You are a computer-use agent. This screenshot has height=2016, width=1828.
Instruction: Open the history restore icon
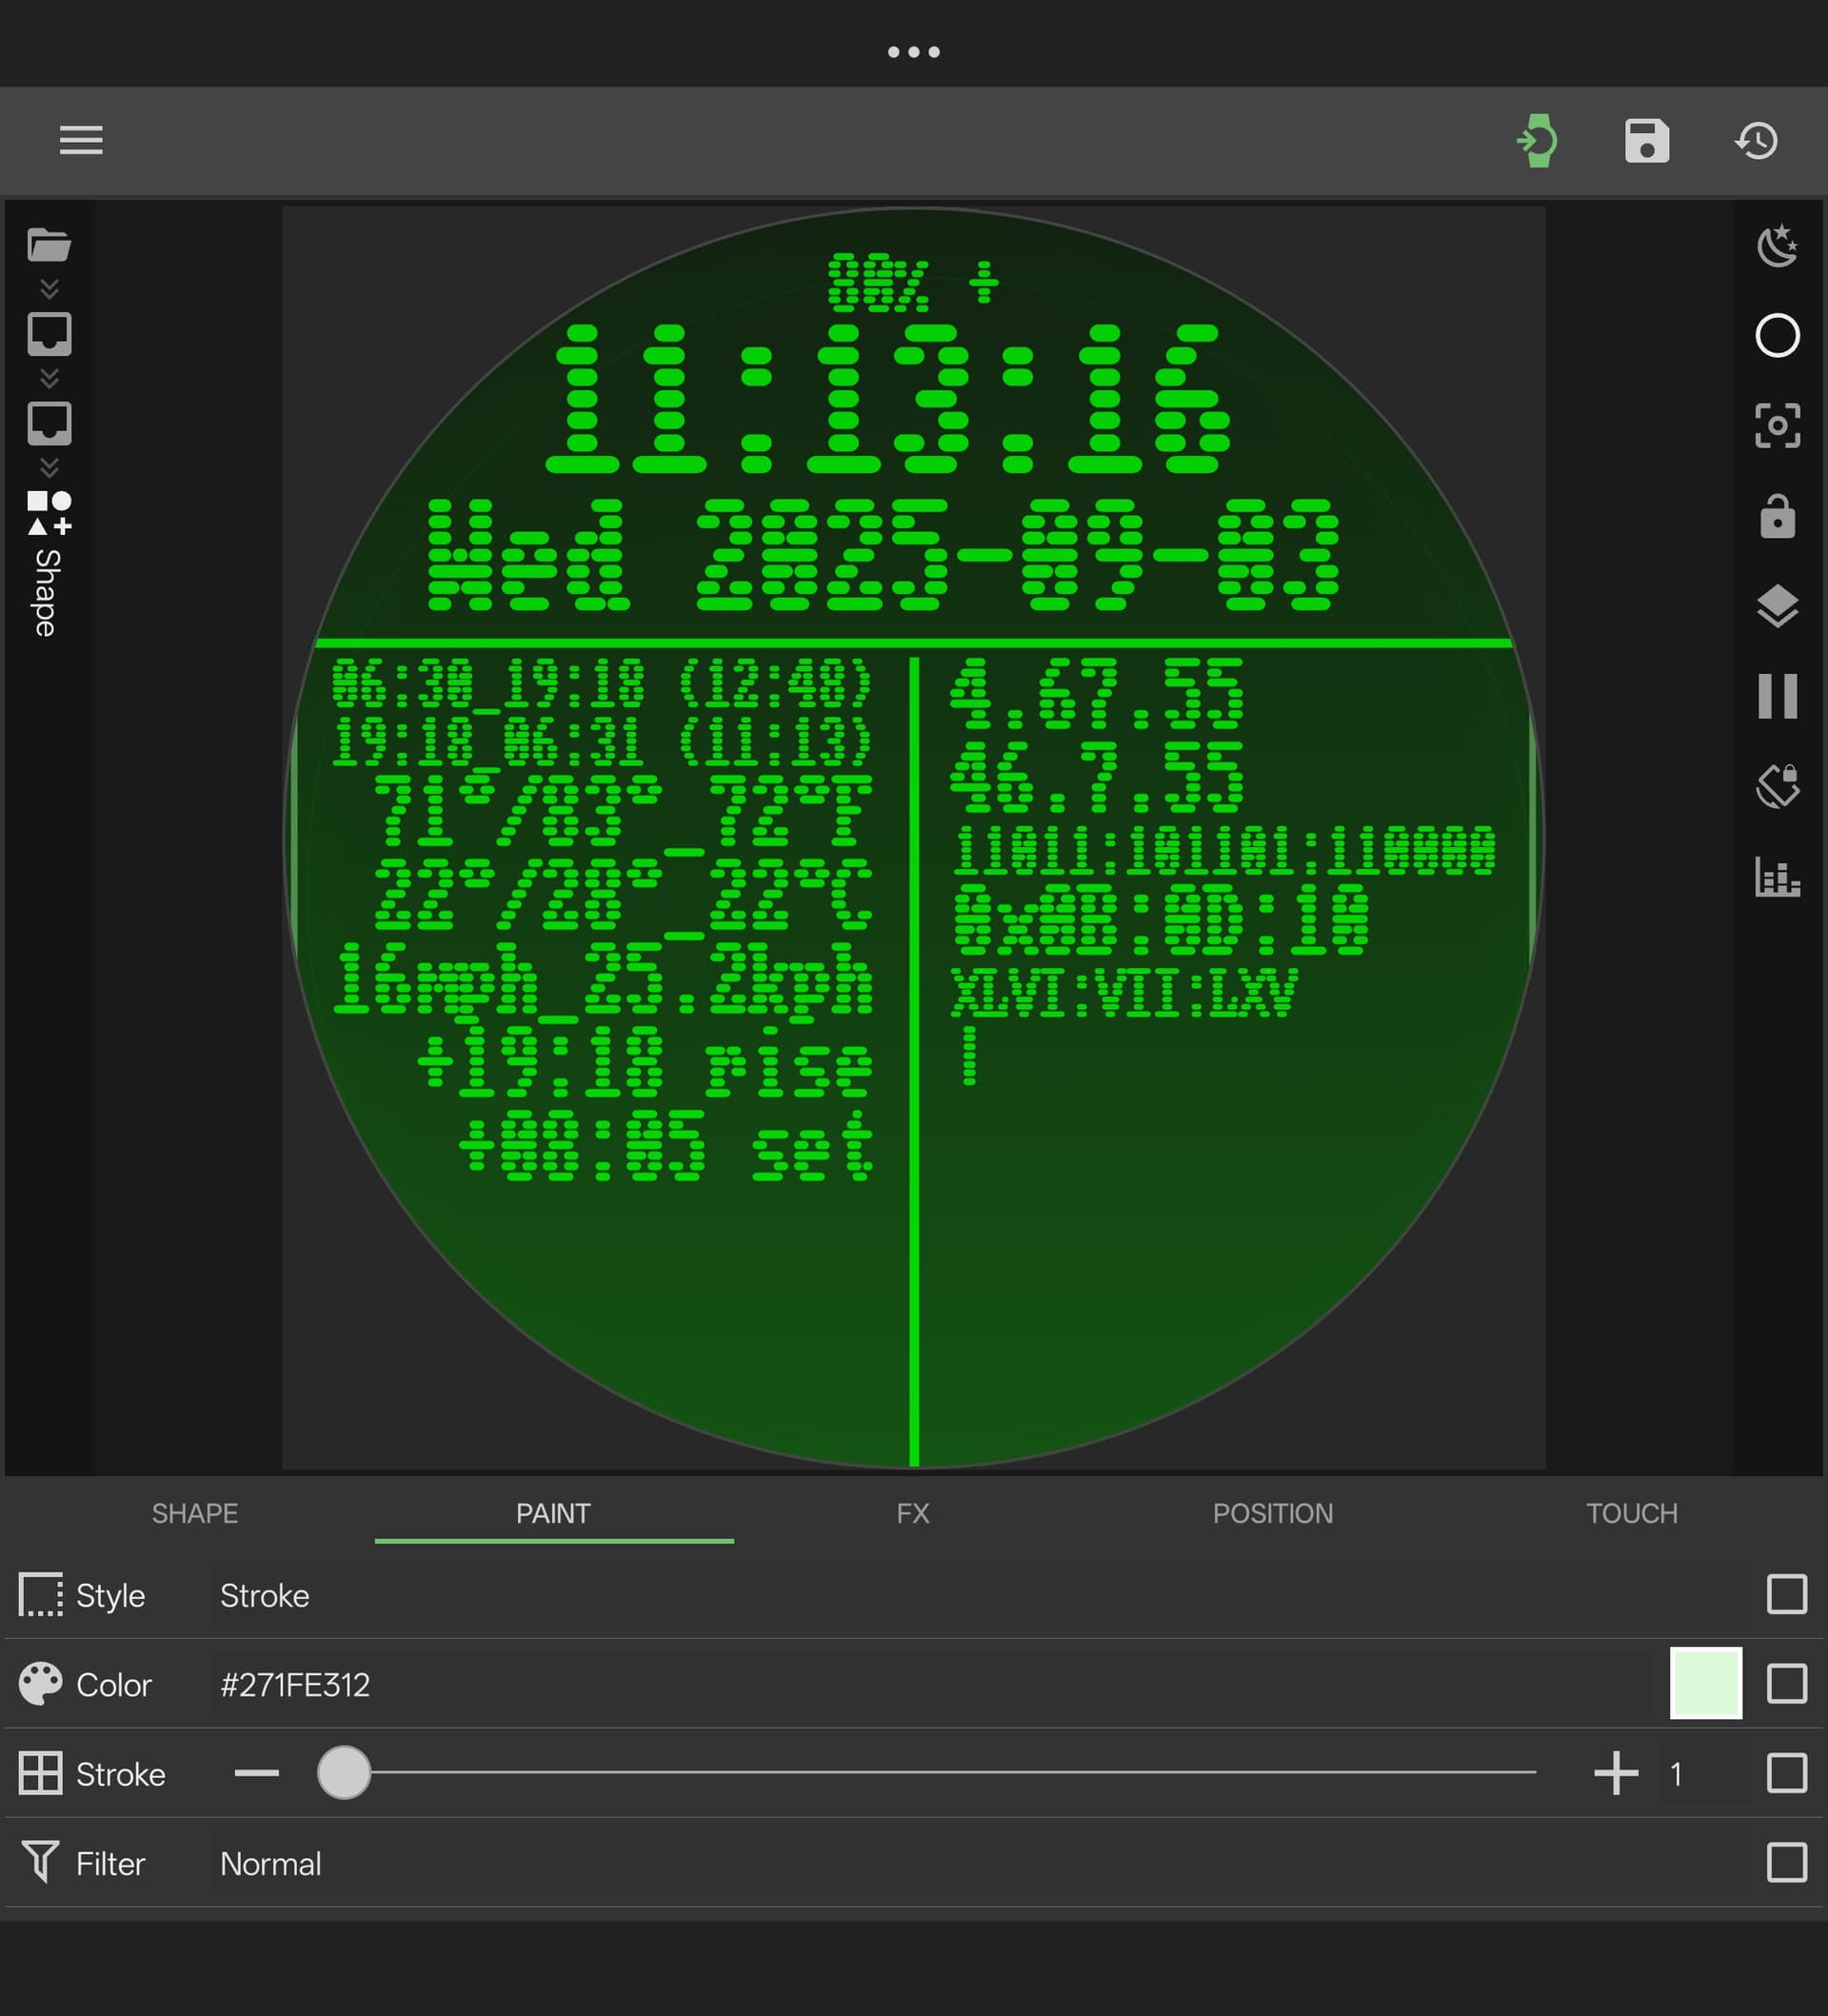pos(1756,140)
